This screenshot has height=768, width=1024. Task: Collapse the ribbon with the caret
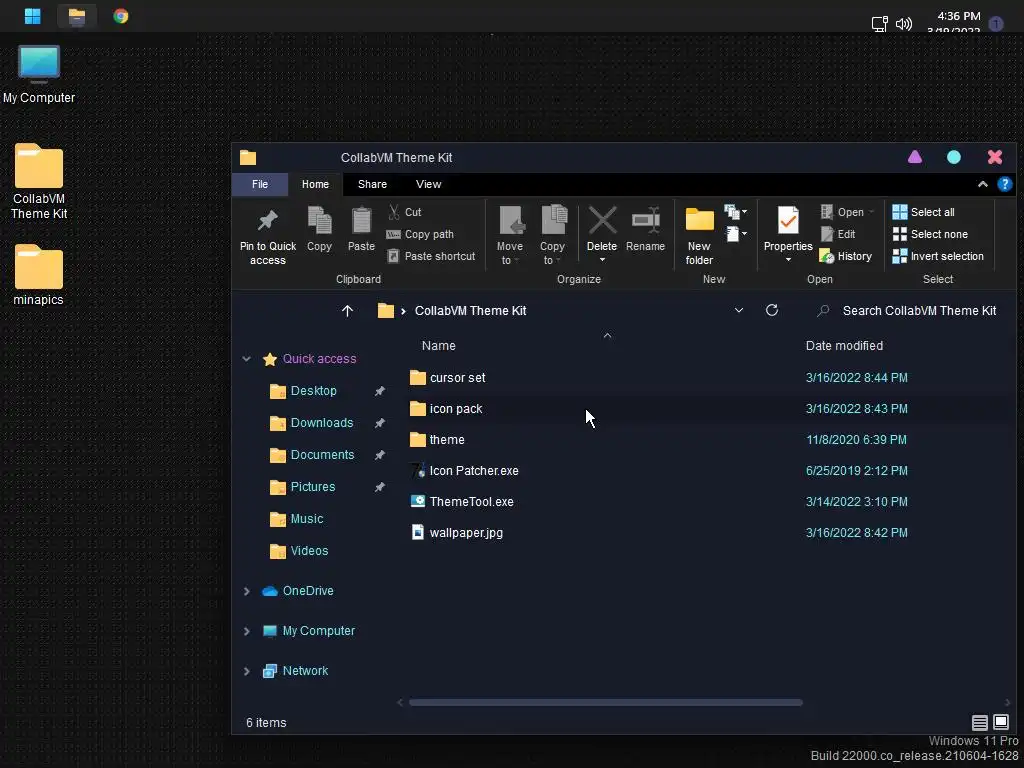[982, 184]
